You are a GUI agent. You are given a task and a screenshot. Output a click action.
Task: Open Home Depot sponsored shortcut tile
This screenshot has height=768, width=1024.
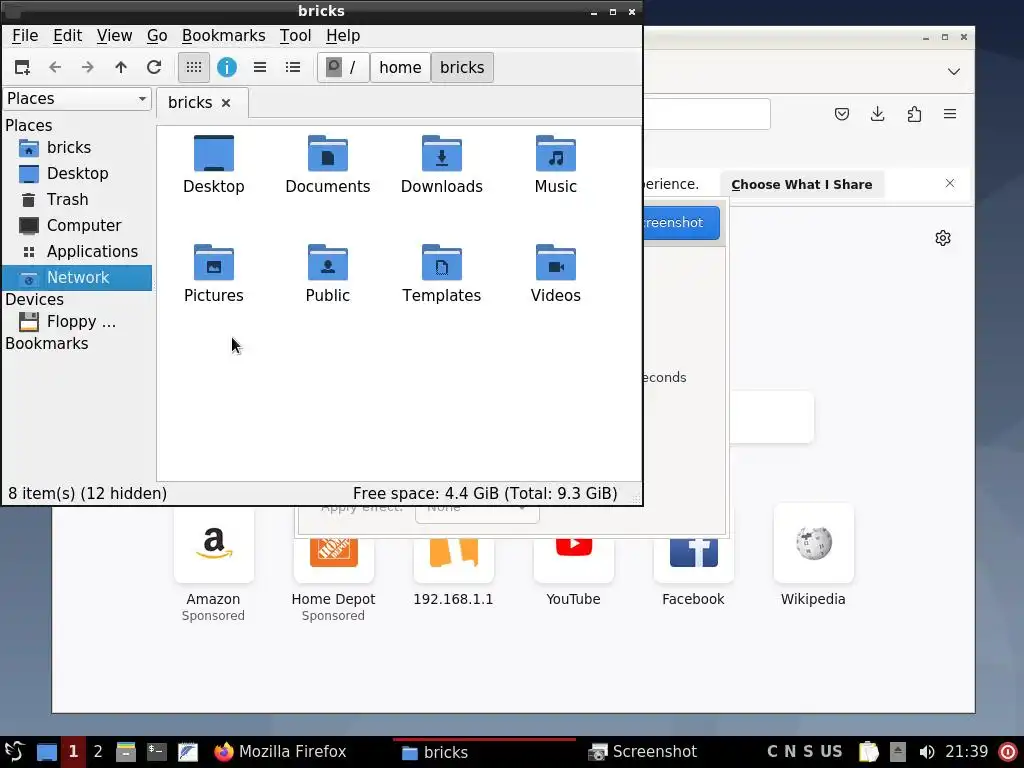334,562
